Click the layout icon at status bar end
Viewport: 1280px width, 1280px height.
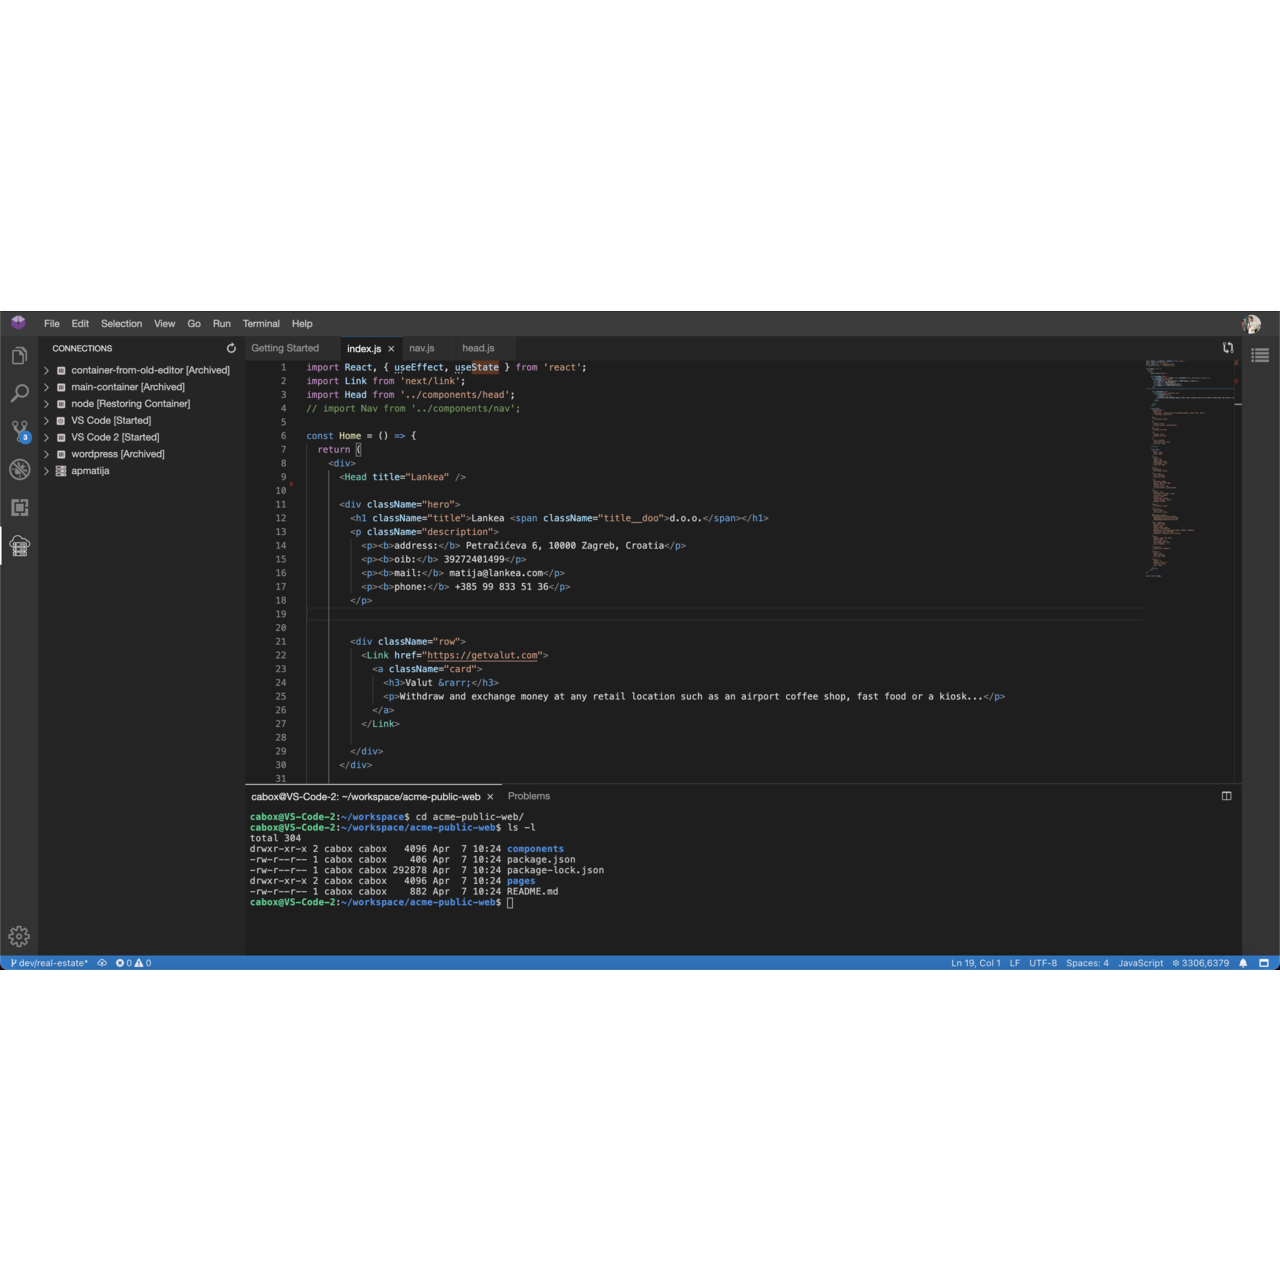[x=1264, y=963]
